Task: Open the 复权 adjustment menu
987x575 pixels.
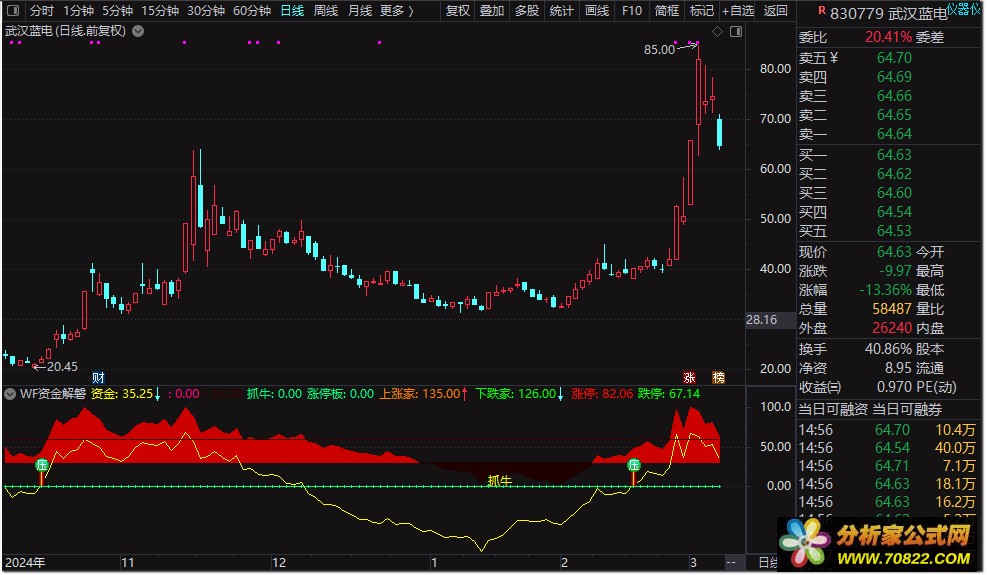Action: (x=458, y=11)
